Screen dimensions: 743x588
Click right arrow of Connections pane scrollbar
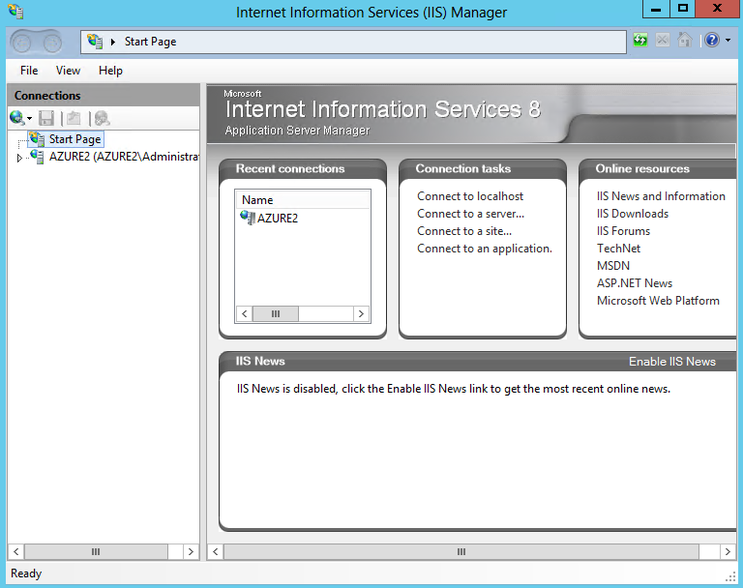coord(190,552)
